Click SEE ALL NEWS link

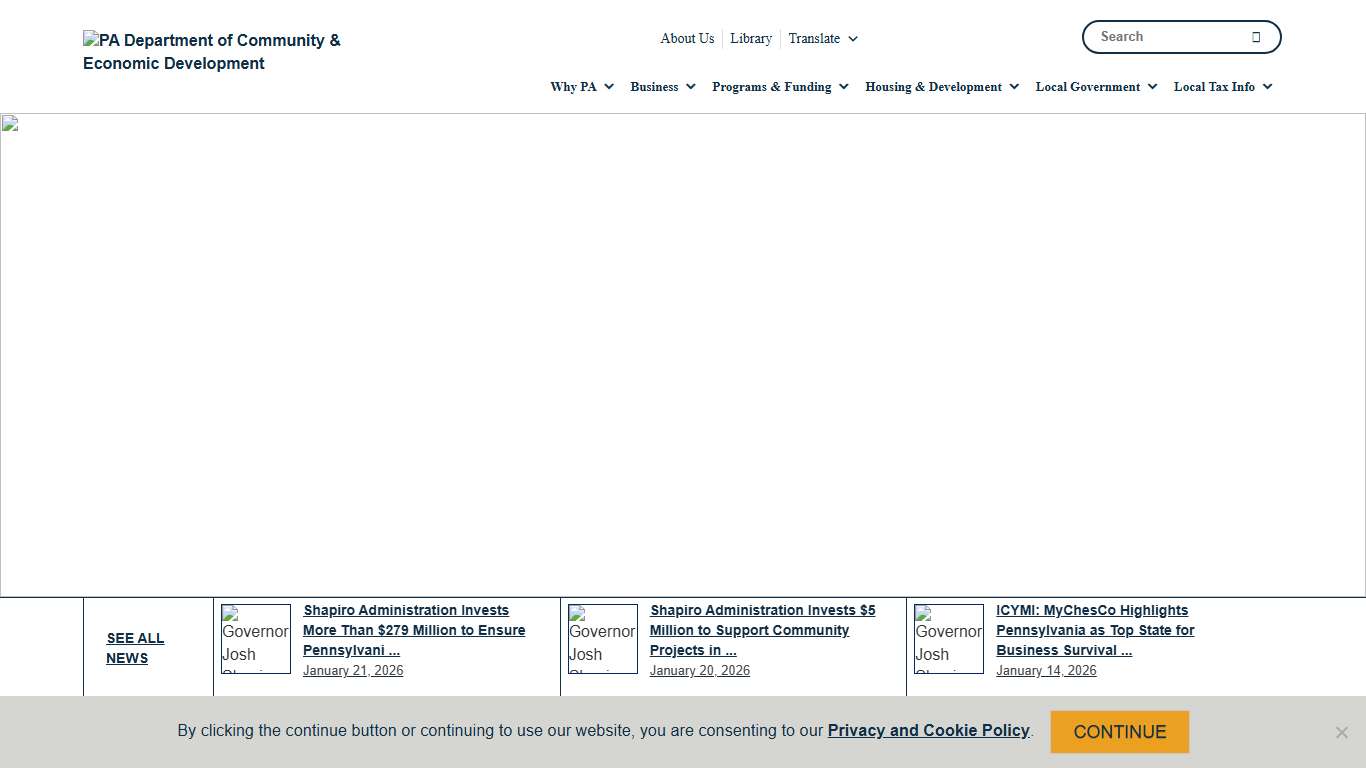(135, 648)
